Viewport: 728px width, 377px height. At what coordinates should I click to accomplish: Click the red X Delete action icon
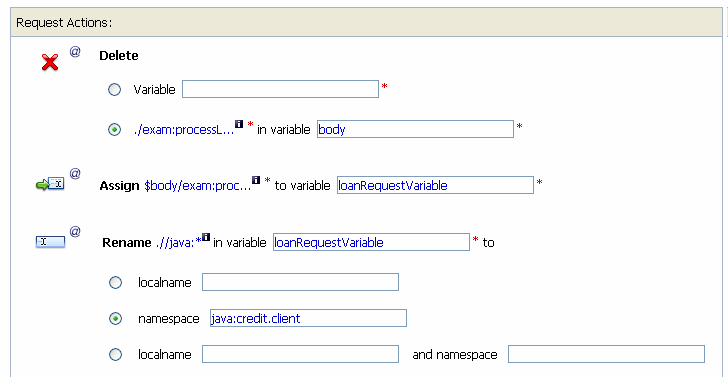coord(50,62)
